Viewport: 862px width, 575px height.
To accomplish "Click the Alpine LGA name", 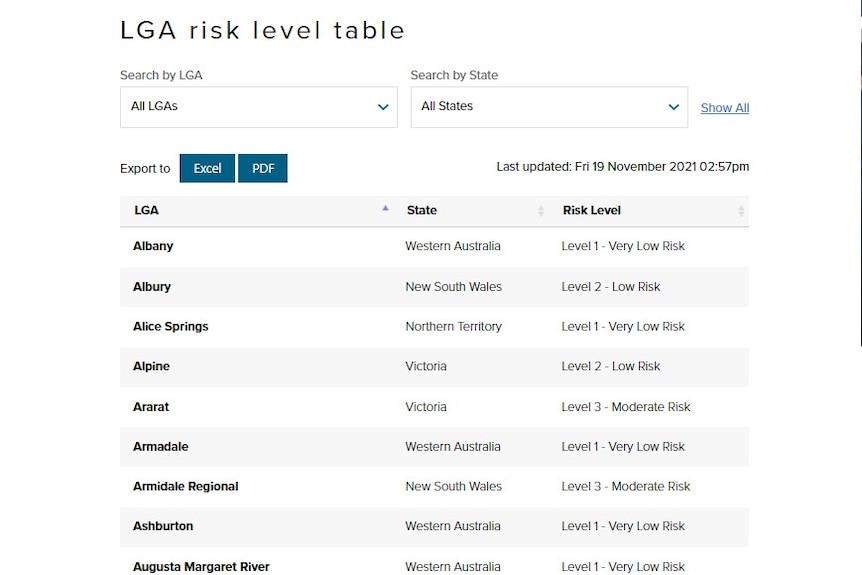I will 151,366.
